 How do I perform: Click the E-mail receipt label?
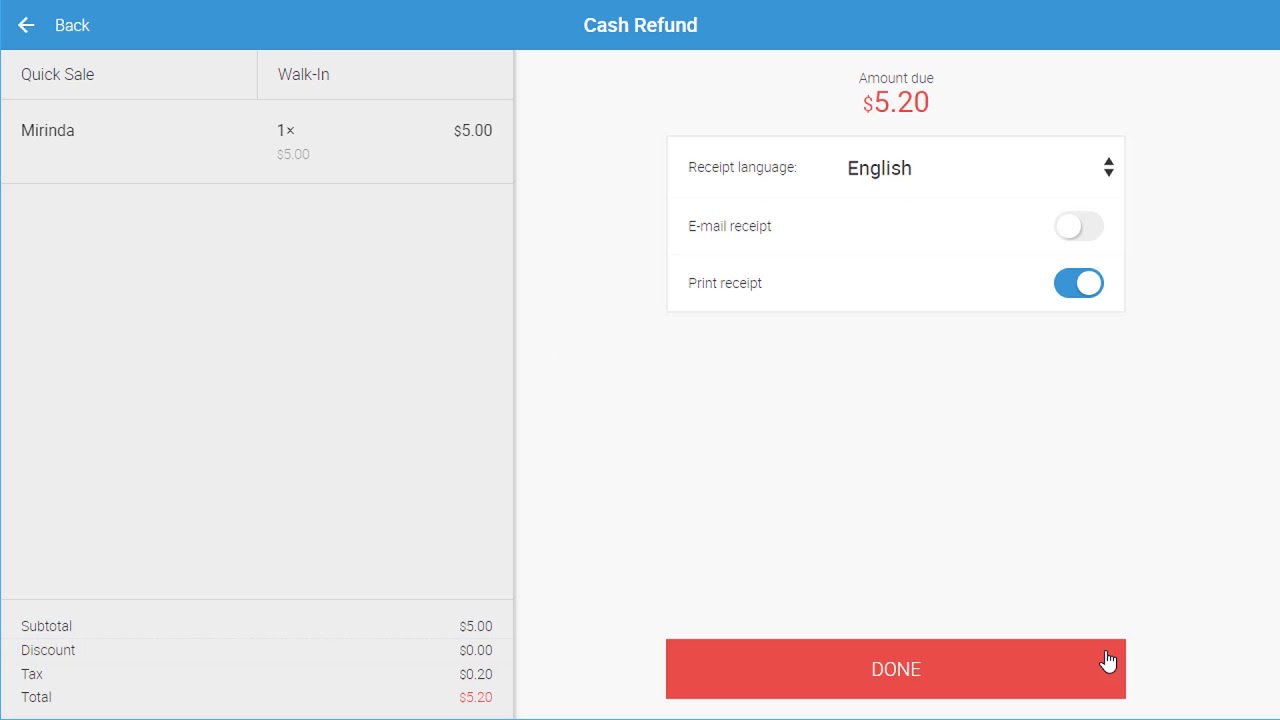(x=730, y=226)
